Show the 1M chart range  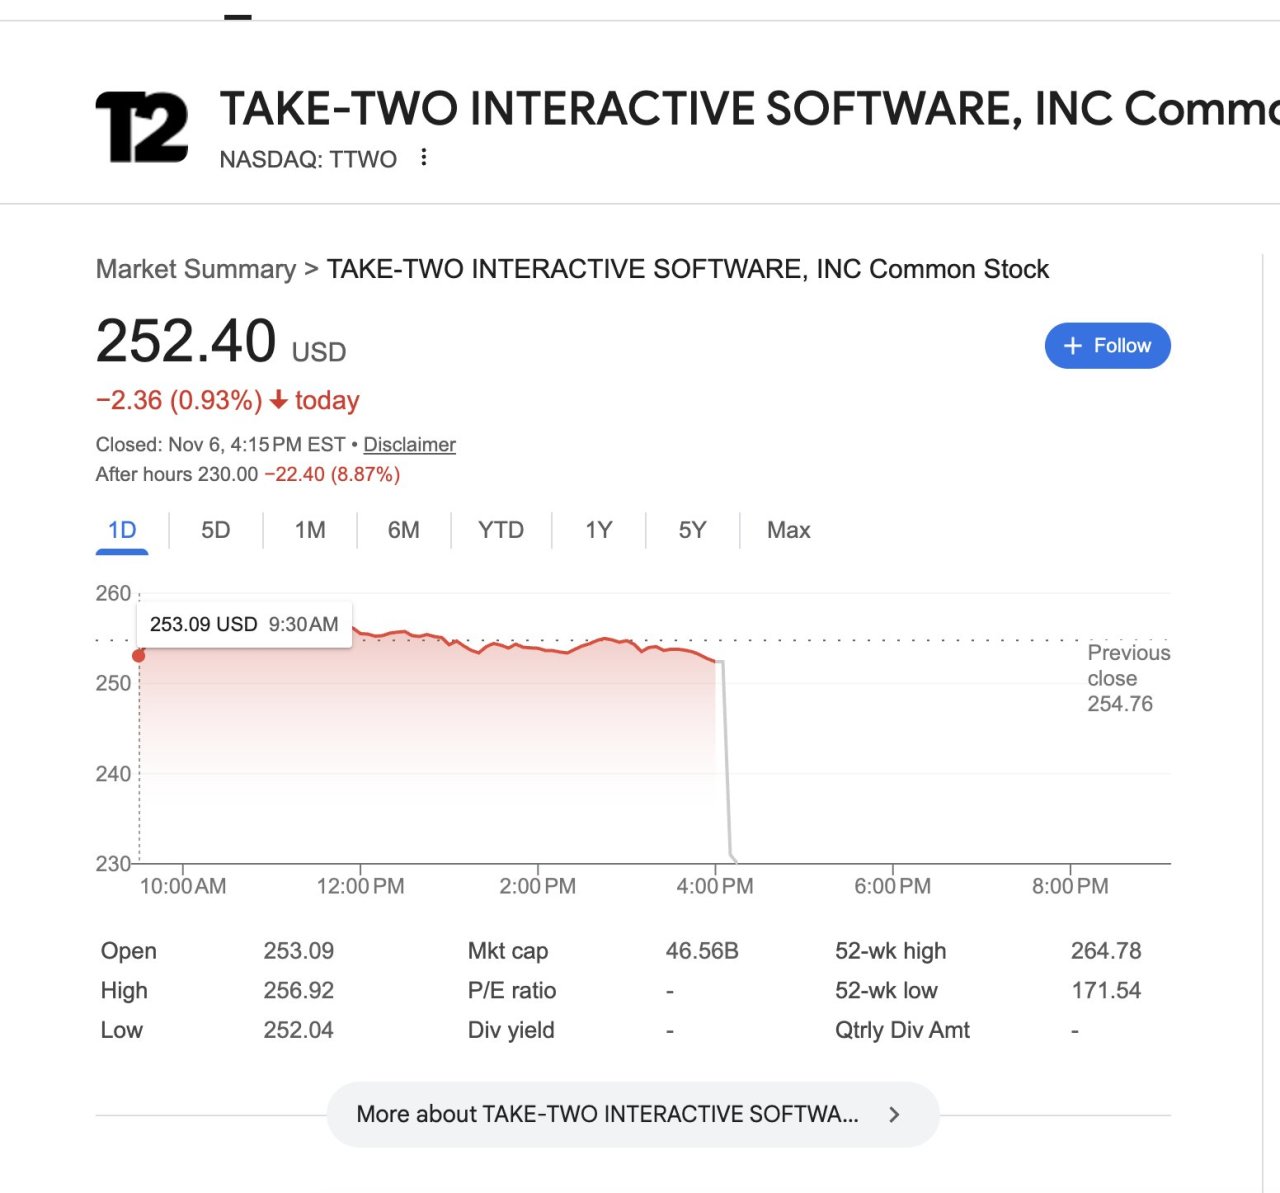point(310,530)
